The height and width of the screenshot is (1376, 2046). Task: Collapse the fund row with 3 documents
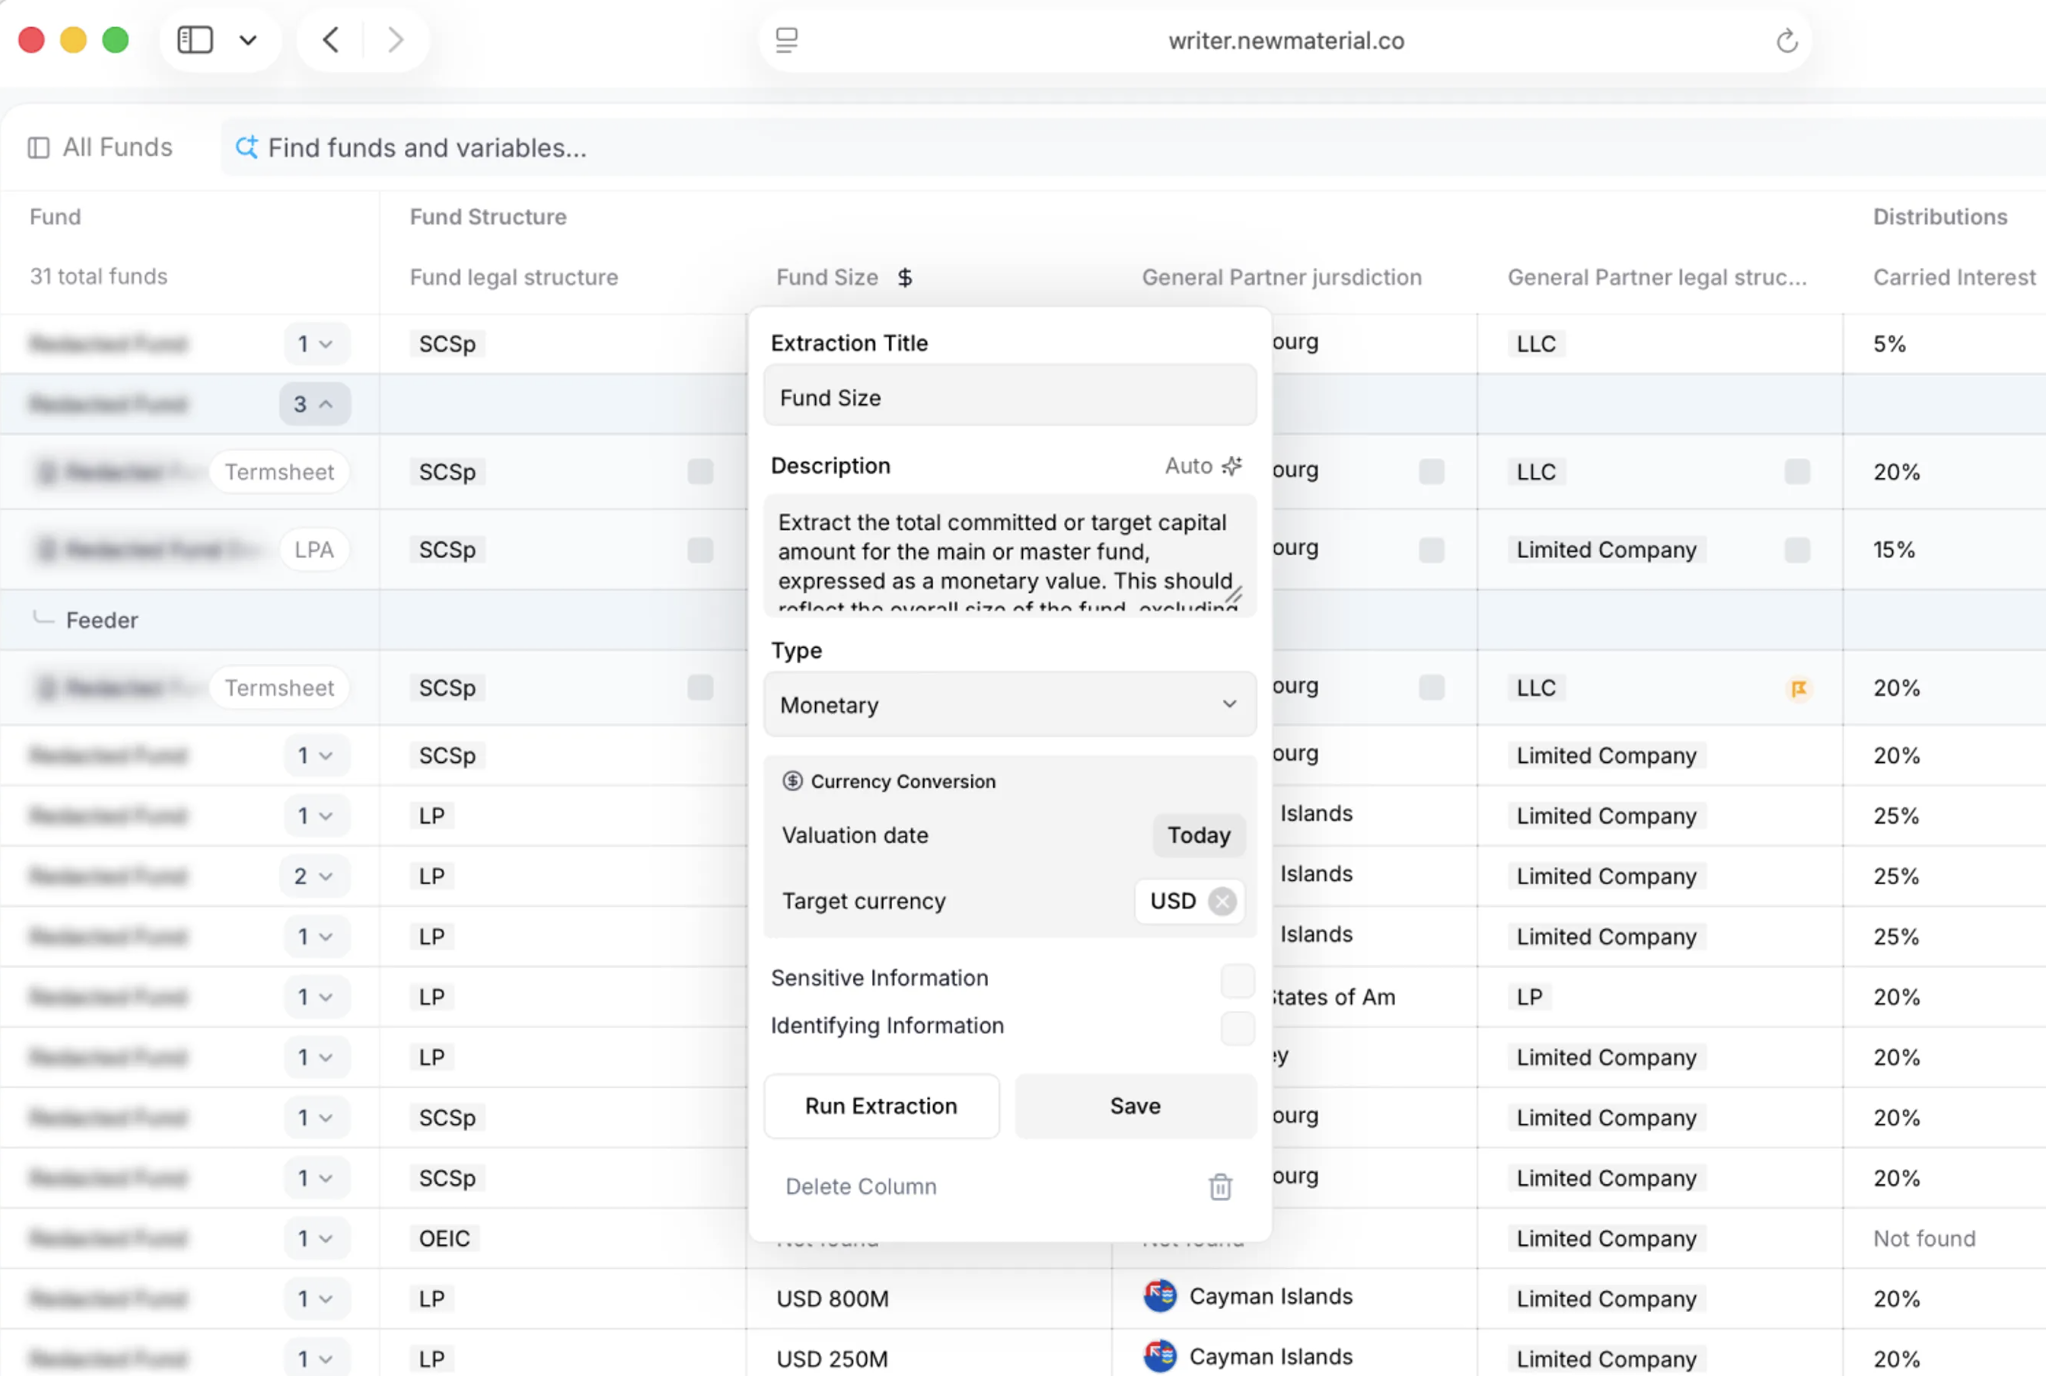314,404
